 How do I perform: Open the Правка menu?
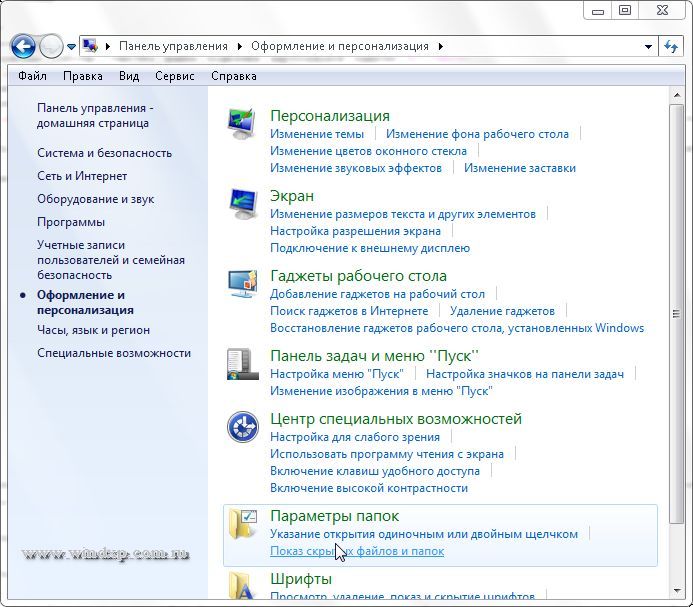click(83, 76)
